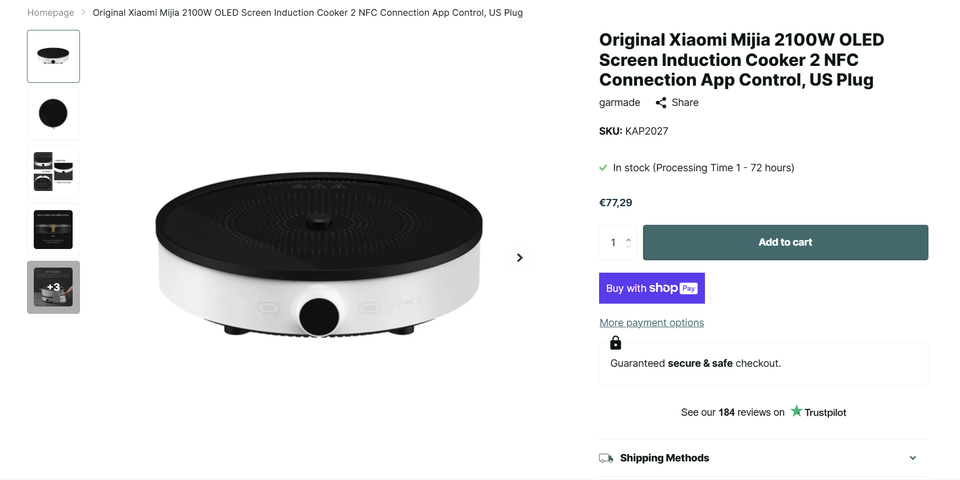Screen dimensions: 960x480
Task: Click the main induction cooker product image
Action: coord(319,257)
